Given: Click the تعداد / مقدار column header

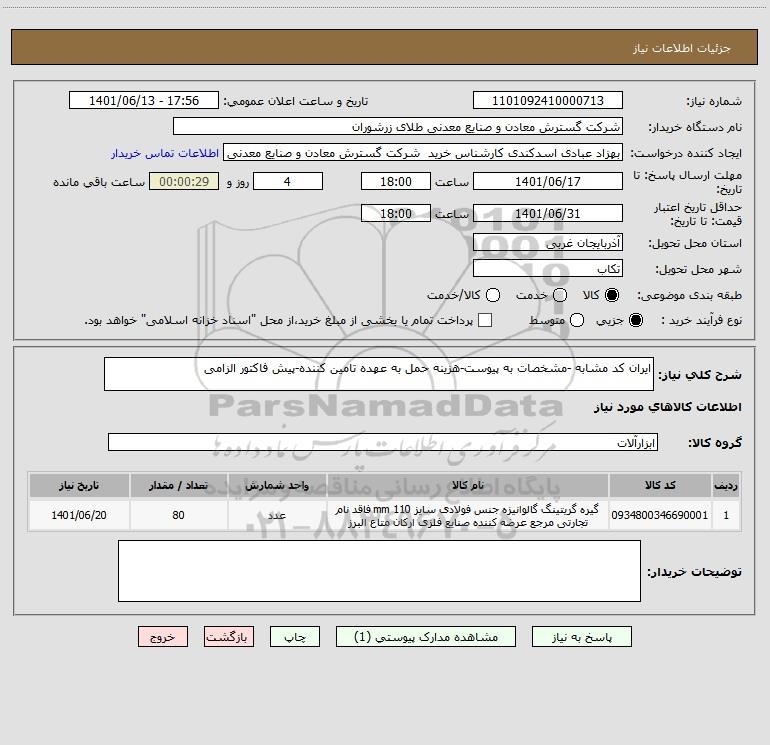Looking at the screenshot, I should pyautogui.click(x=178, y=485).
